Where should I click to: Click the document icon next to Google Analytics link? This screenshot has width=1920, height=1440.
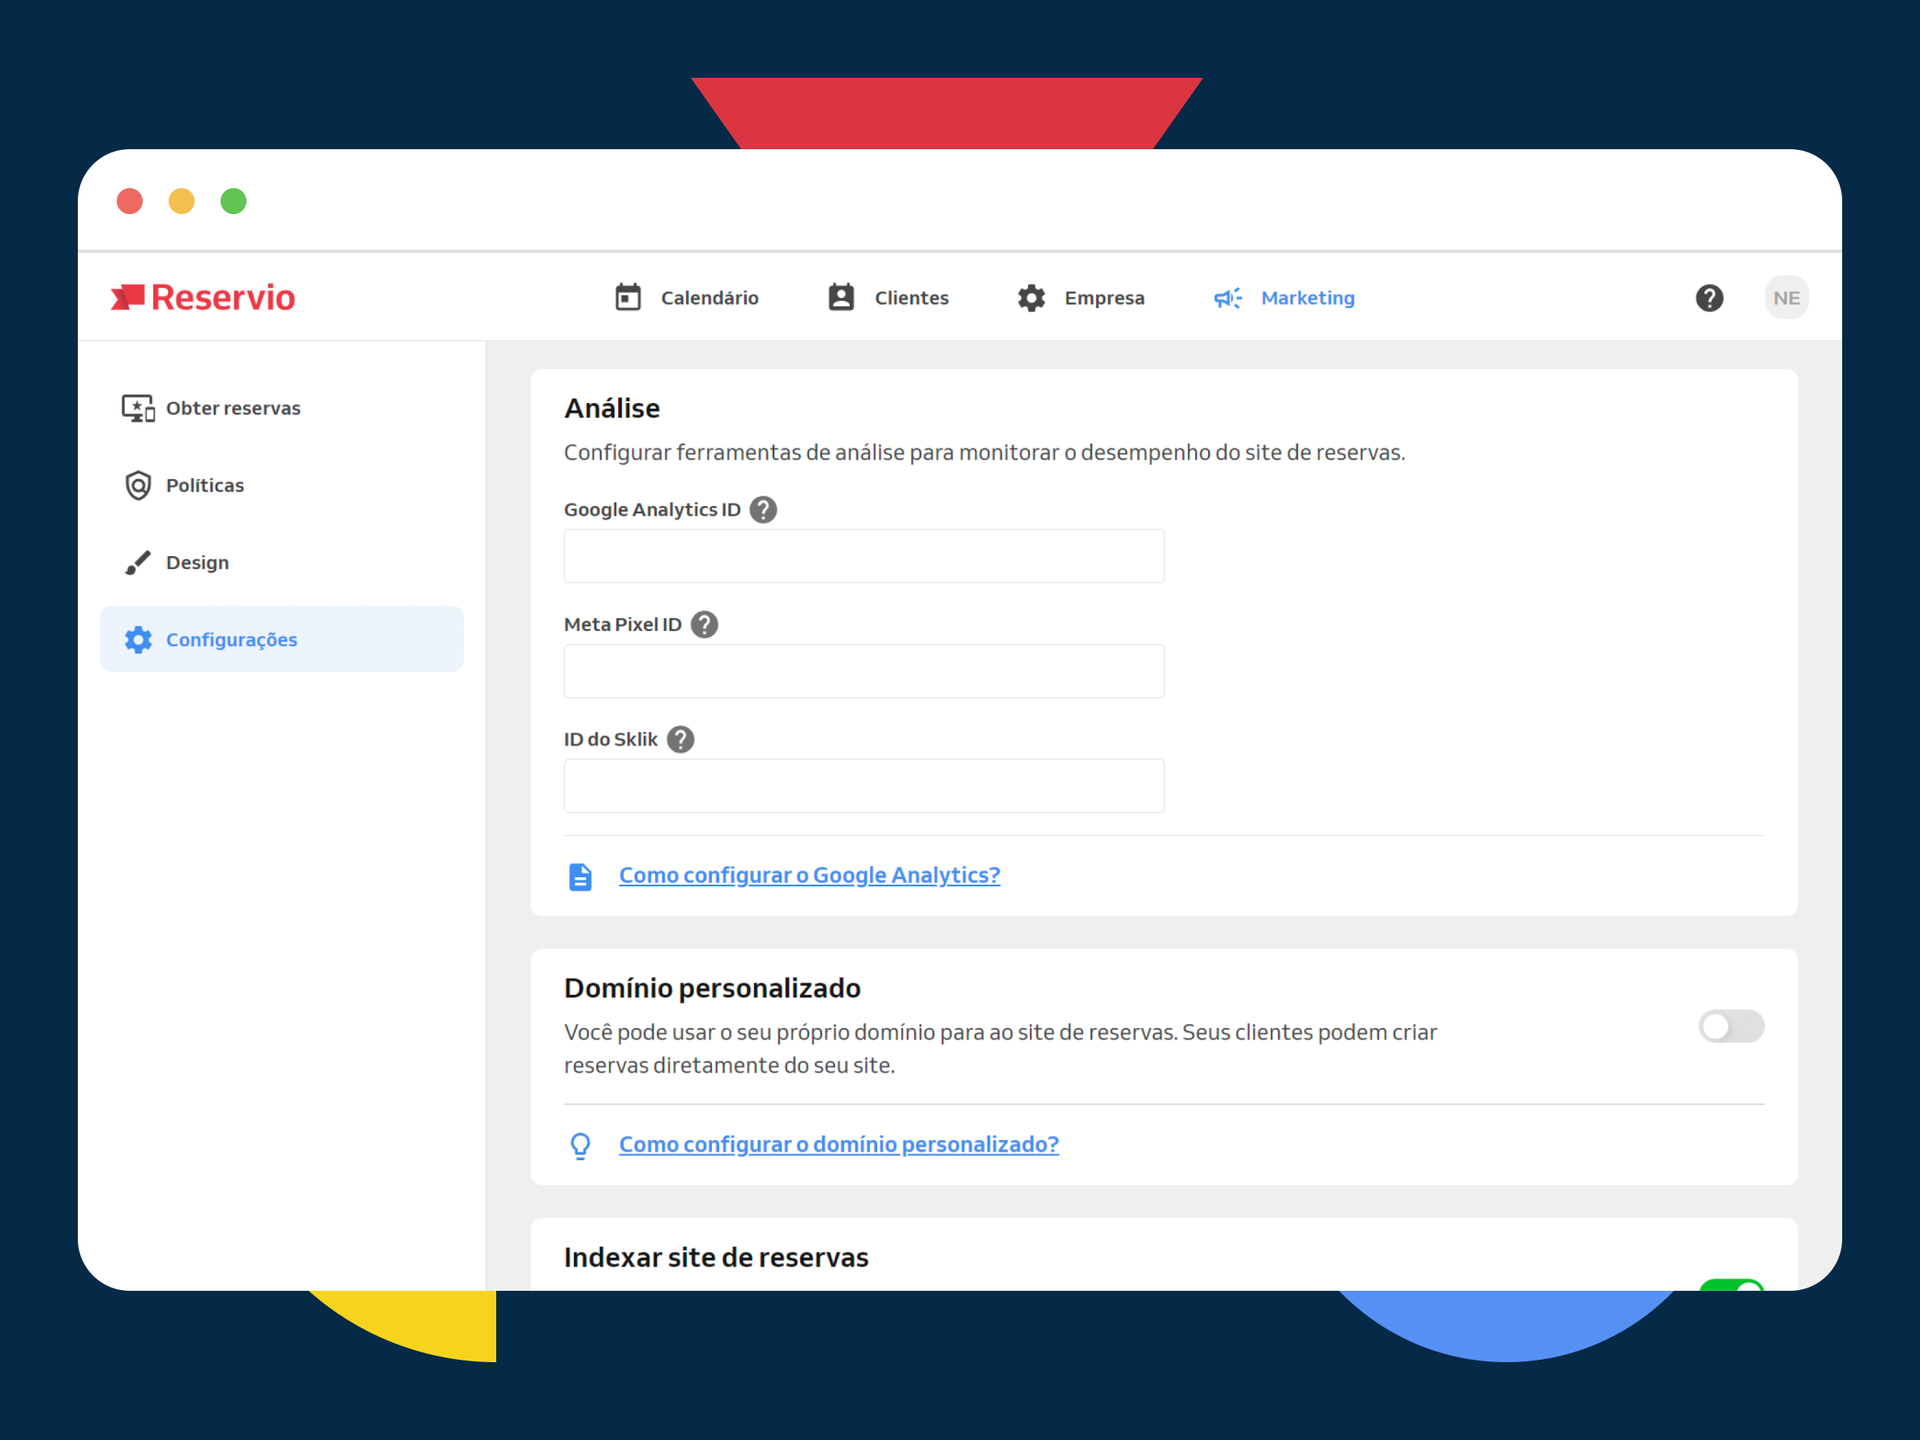tap(580, 875)
